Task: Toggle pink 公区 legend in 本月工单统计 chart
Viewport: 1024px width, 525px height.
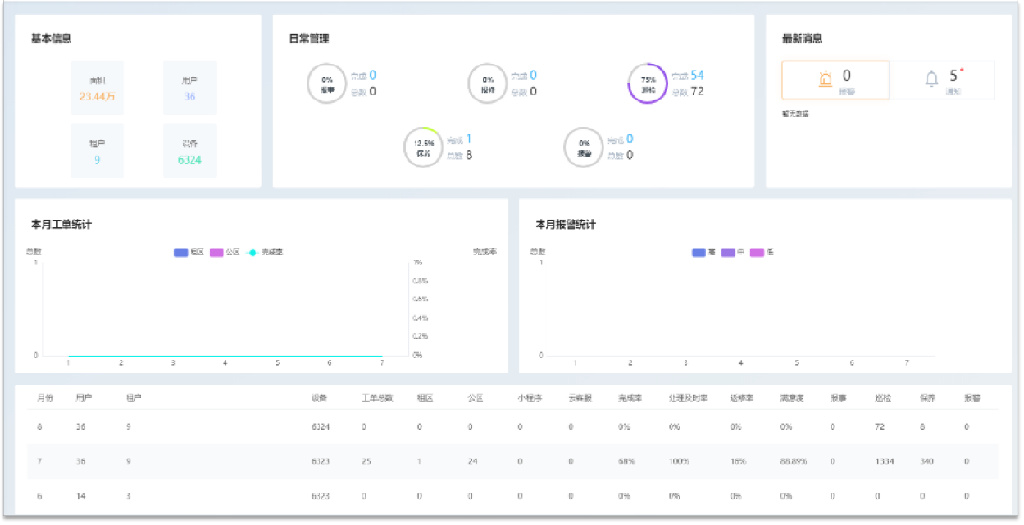Action: (225, 252)
